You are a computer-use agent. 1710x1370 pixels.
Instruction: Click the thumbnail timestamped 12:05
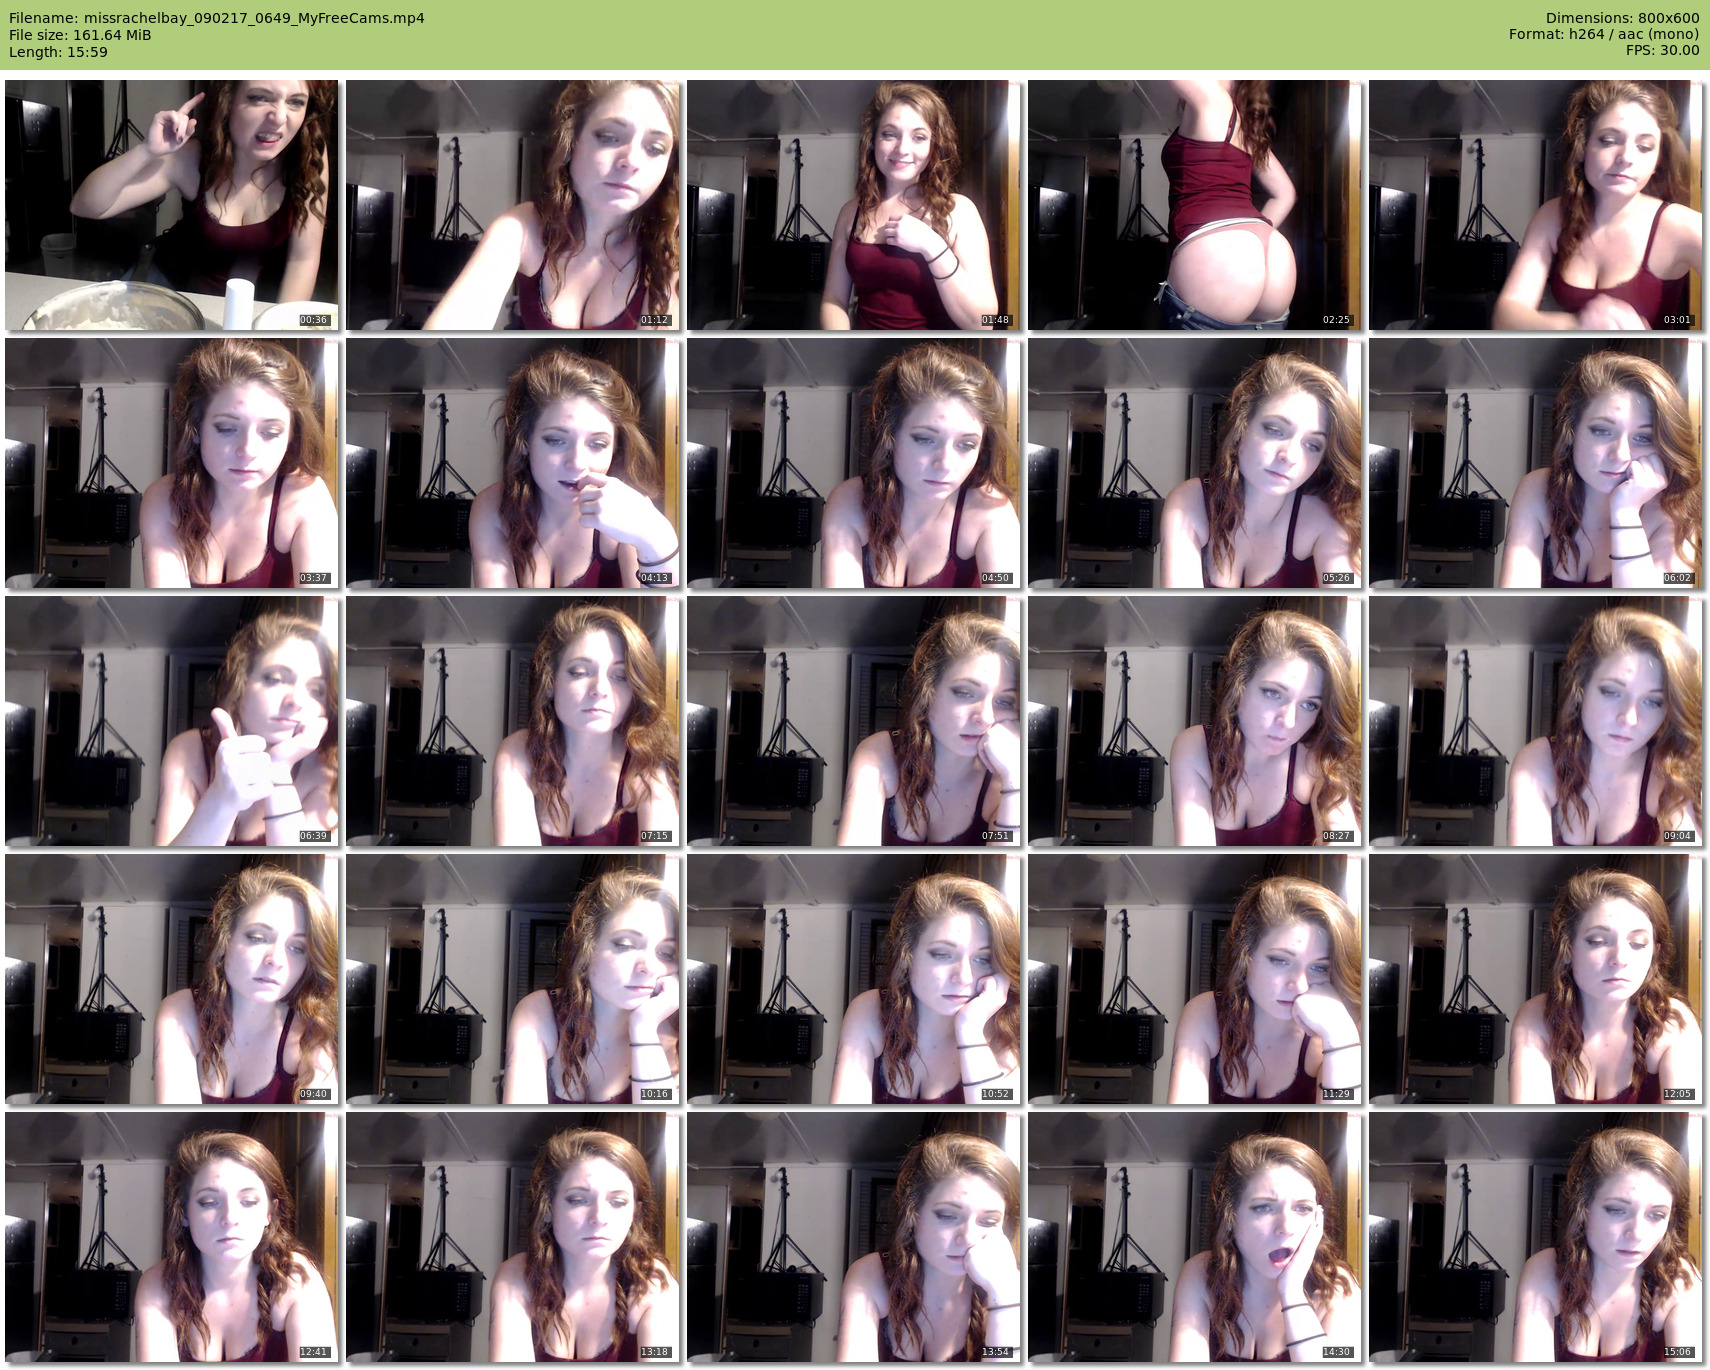pos(1536,979)
